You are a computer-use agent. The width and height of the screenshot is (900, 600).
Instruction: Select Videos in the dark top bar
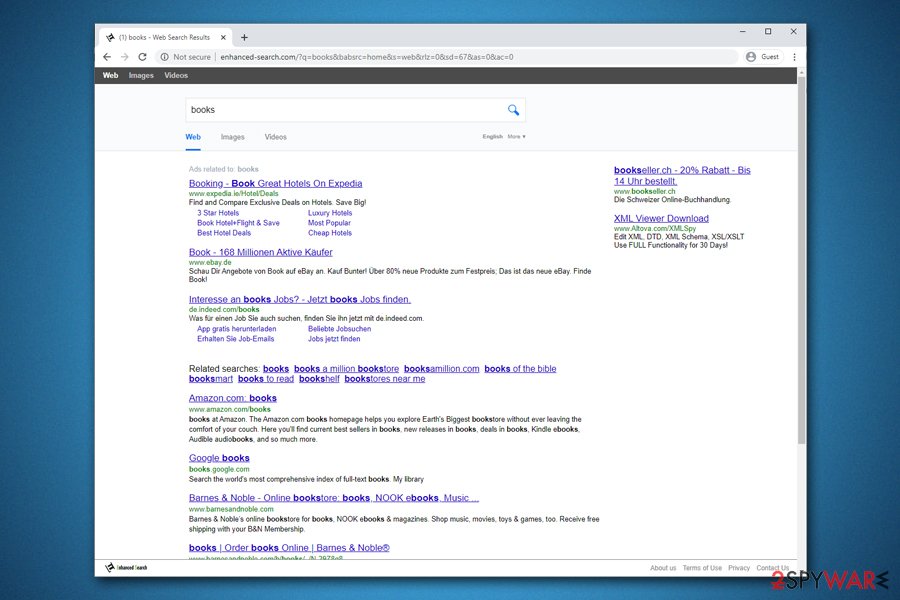[x=176, y=75]
